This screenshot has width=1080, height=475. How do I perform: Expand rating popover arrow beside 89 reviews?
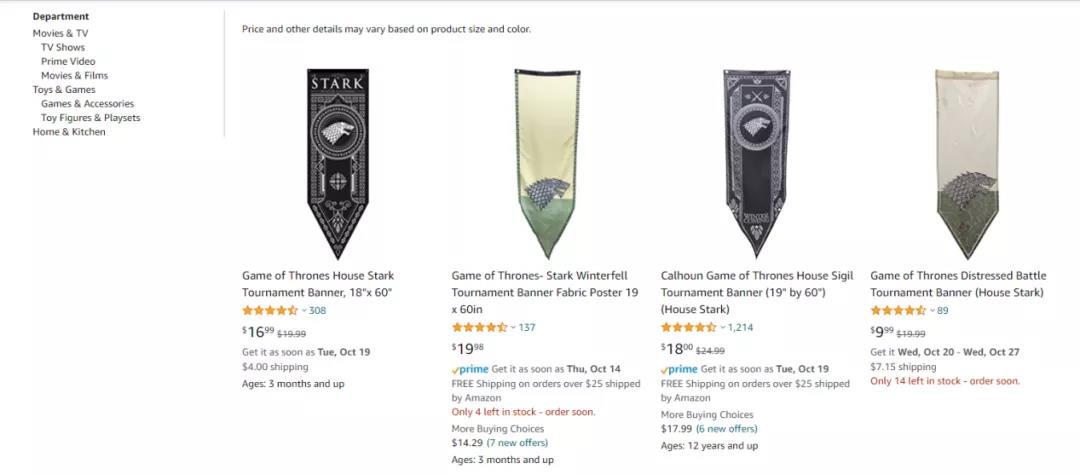(x=932, y=311)
